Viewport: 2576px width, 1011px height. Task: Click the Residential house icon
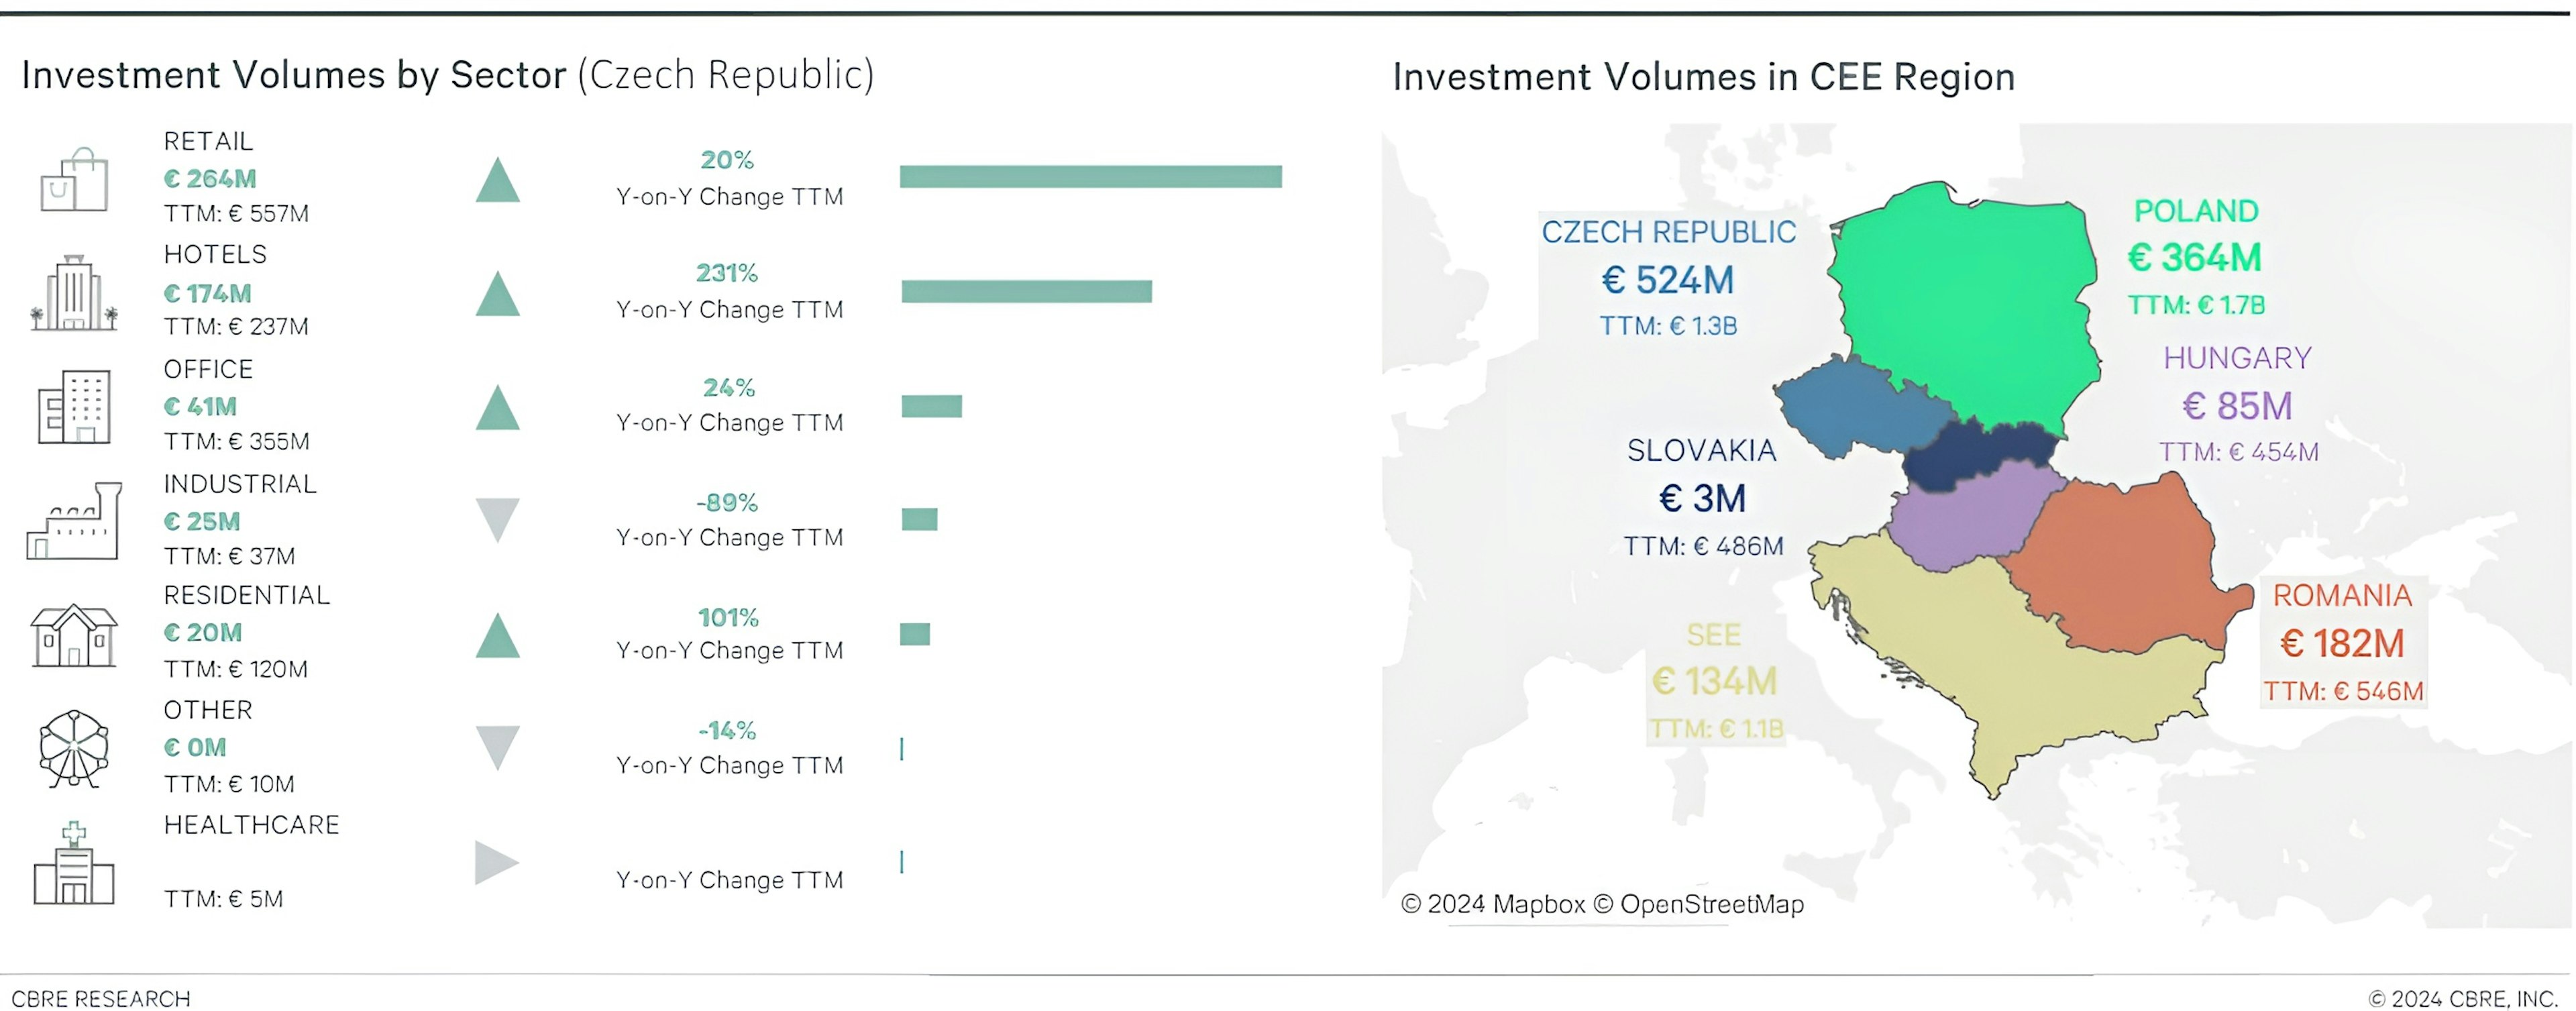74,635
